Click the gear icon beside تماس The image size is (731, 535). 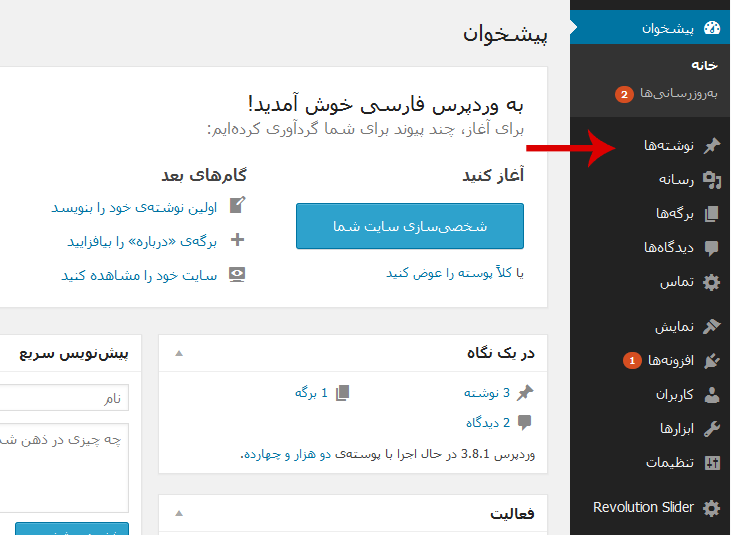click(x=711, y=282)
